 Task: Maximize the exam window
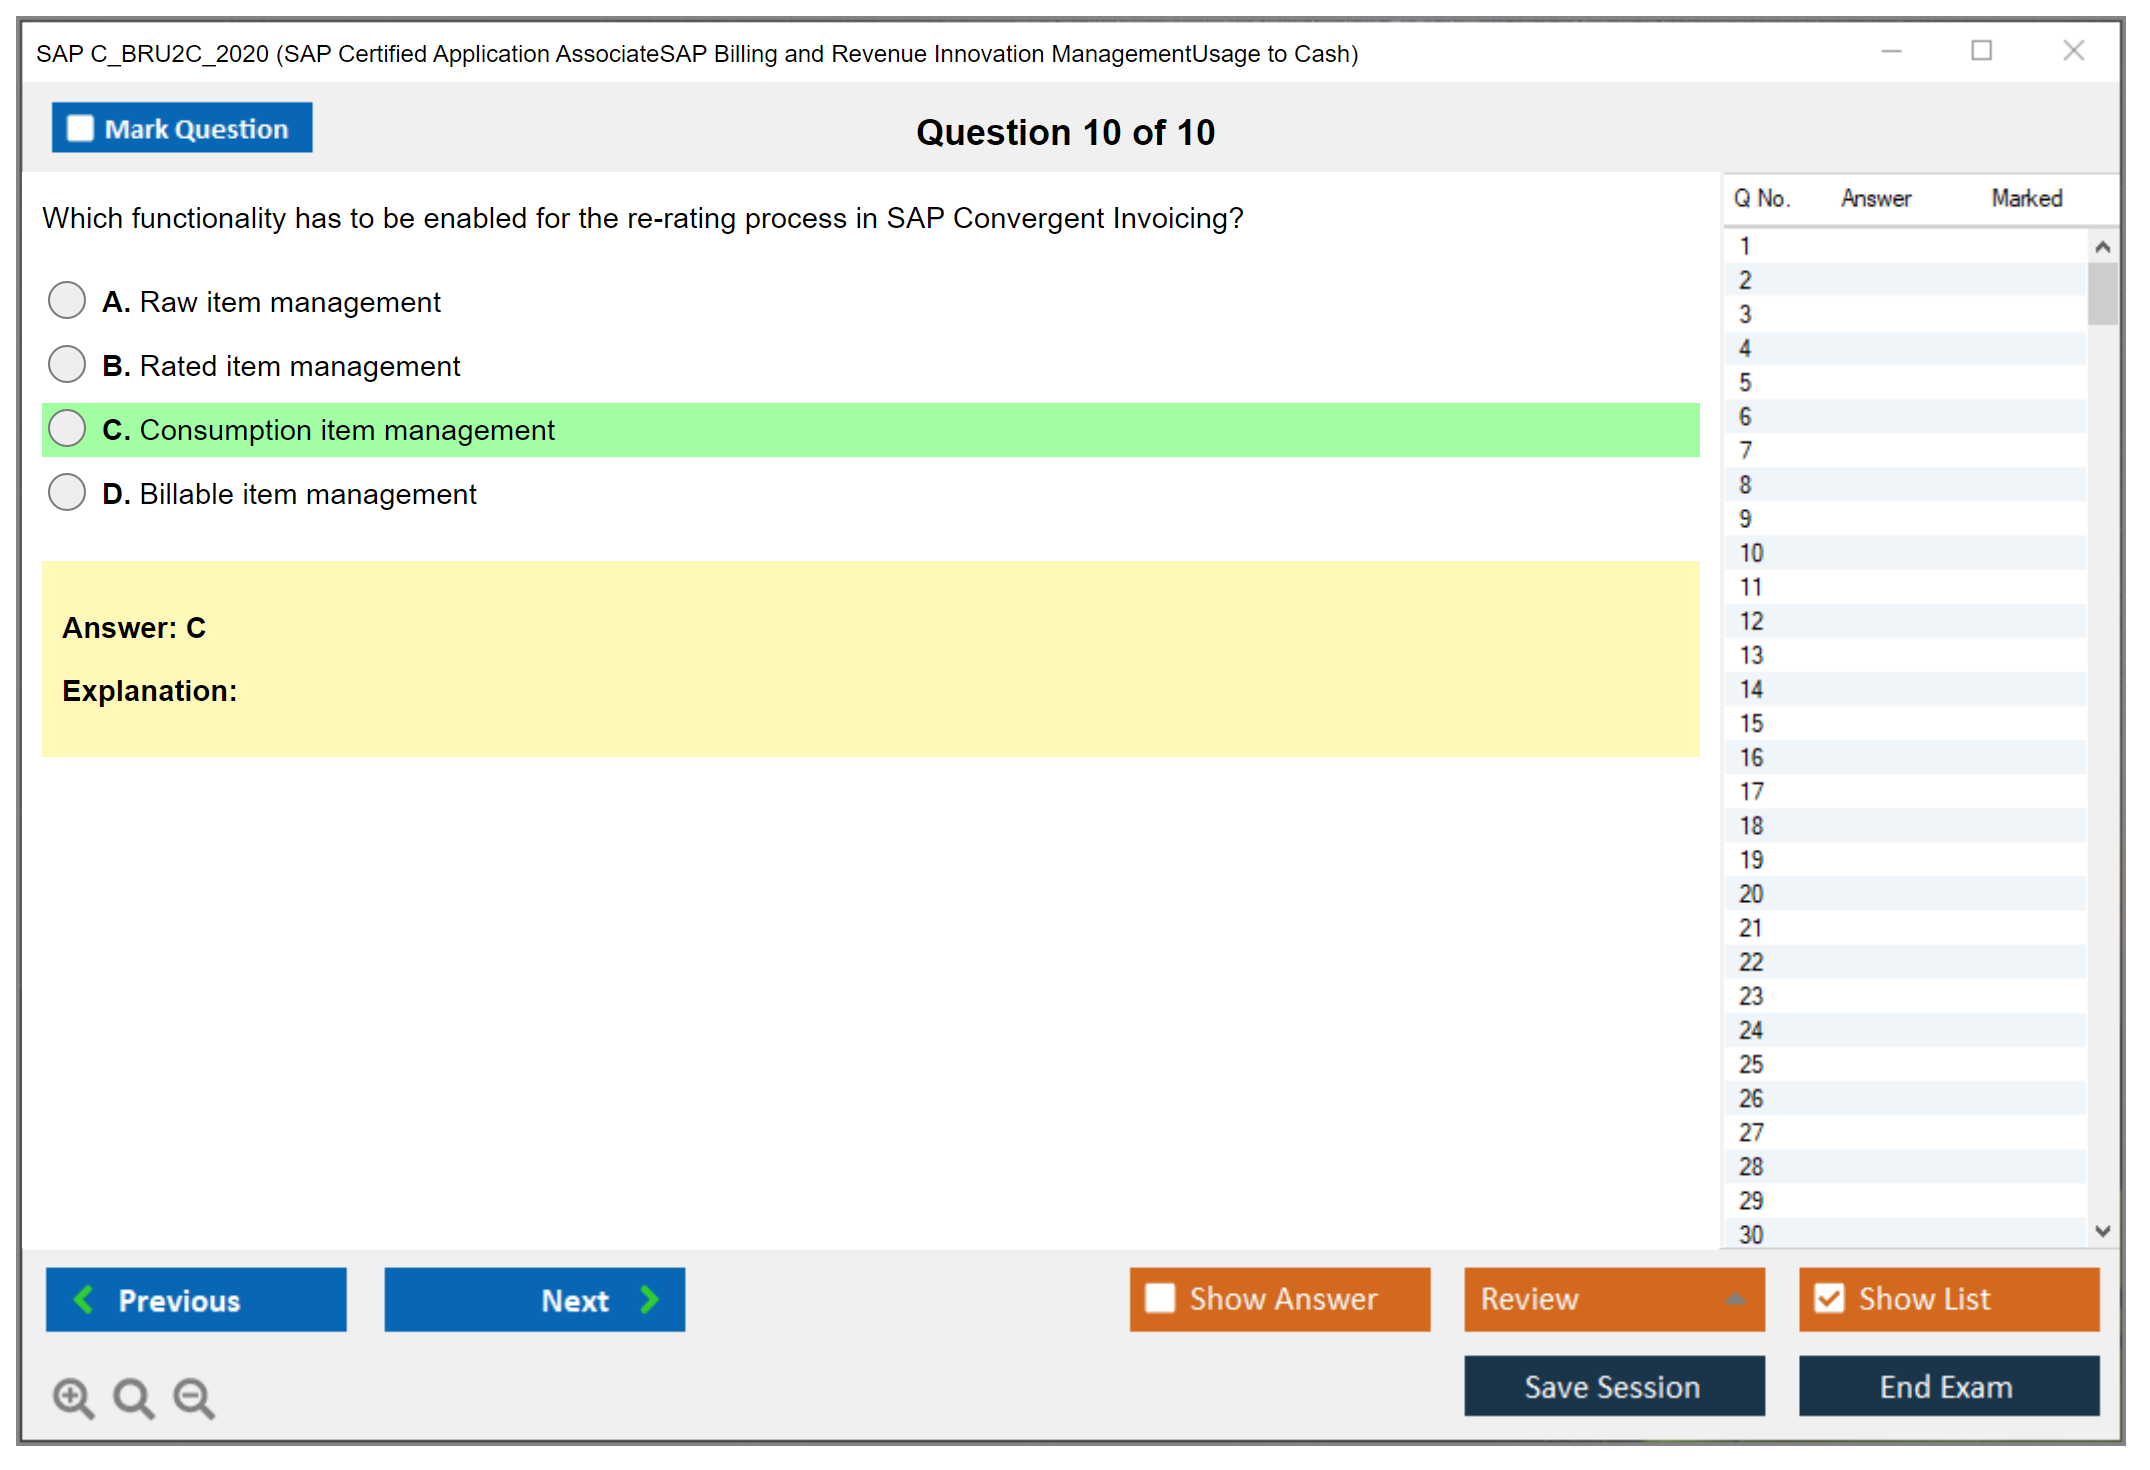click(1981, 51)
